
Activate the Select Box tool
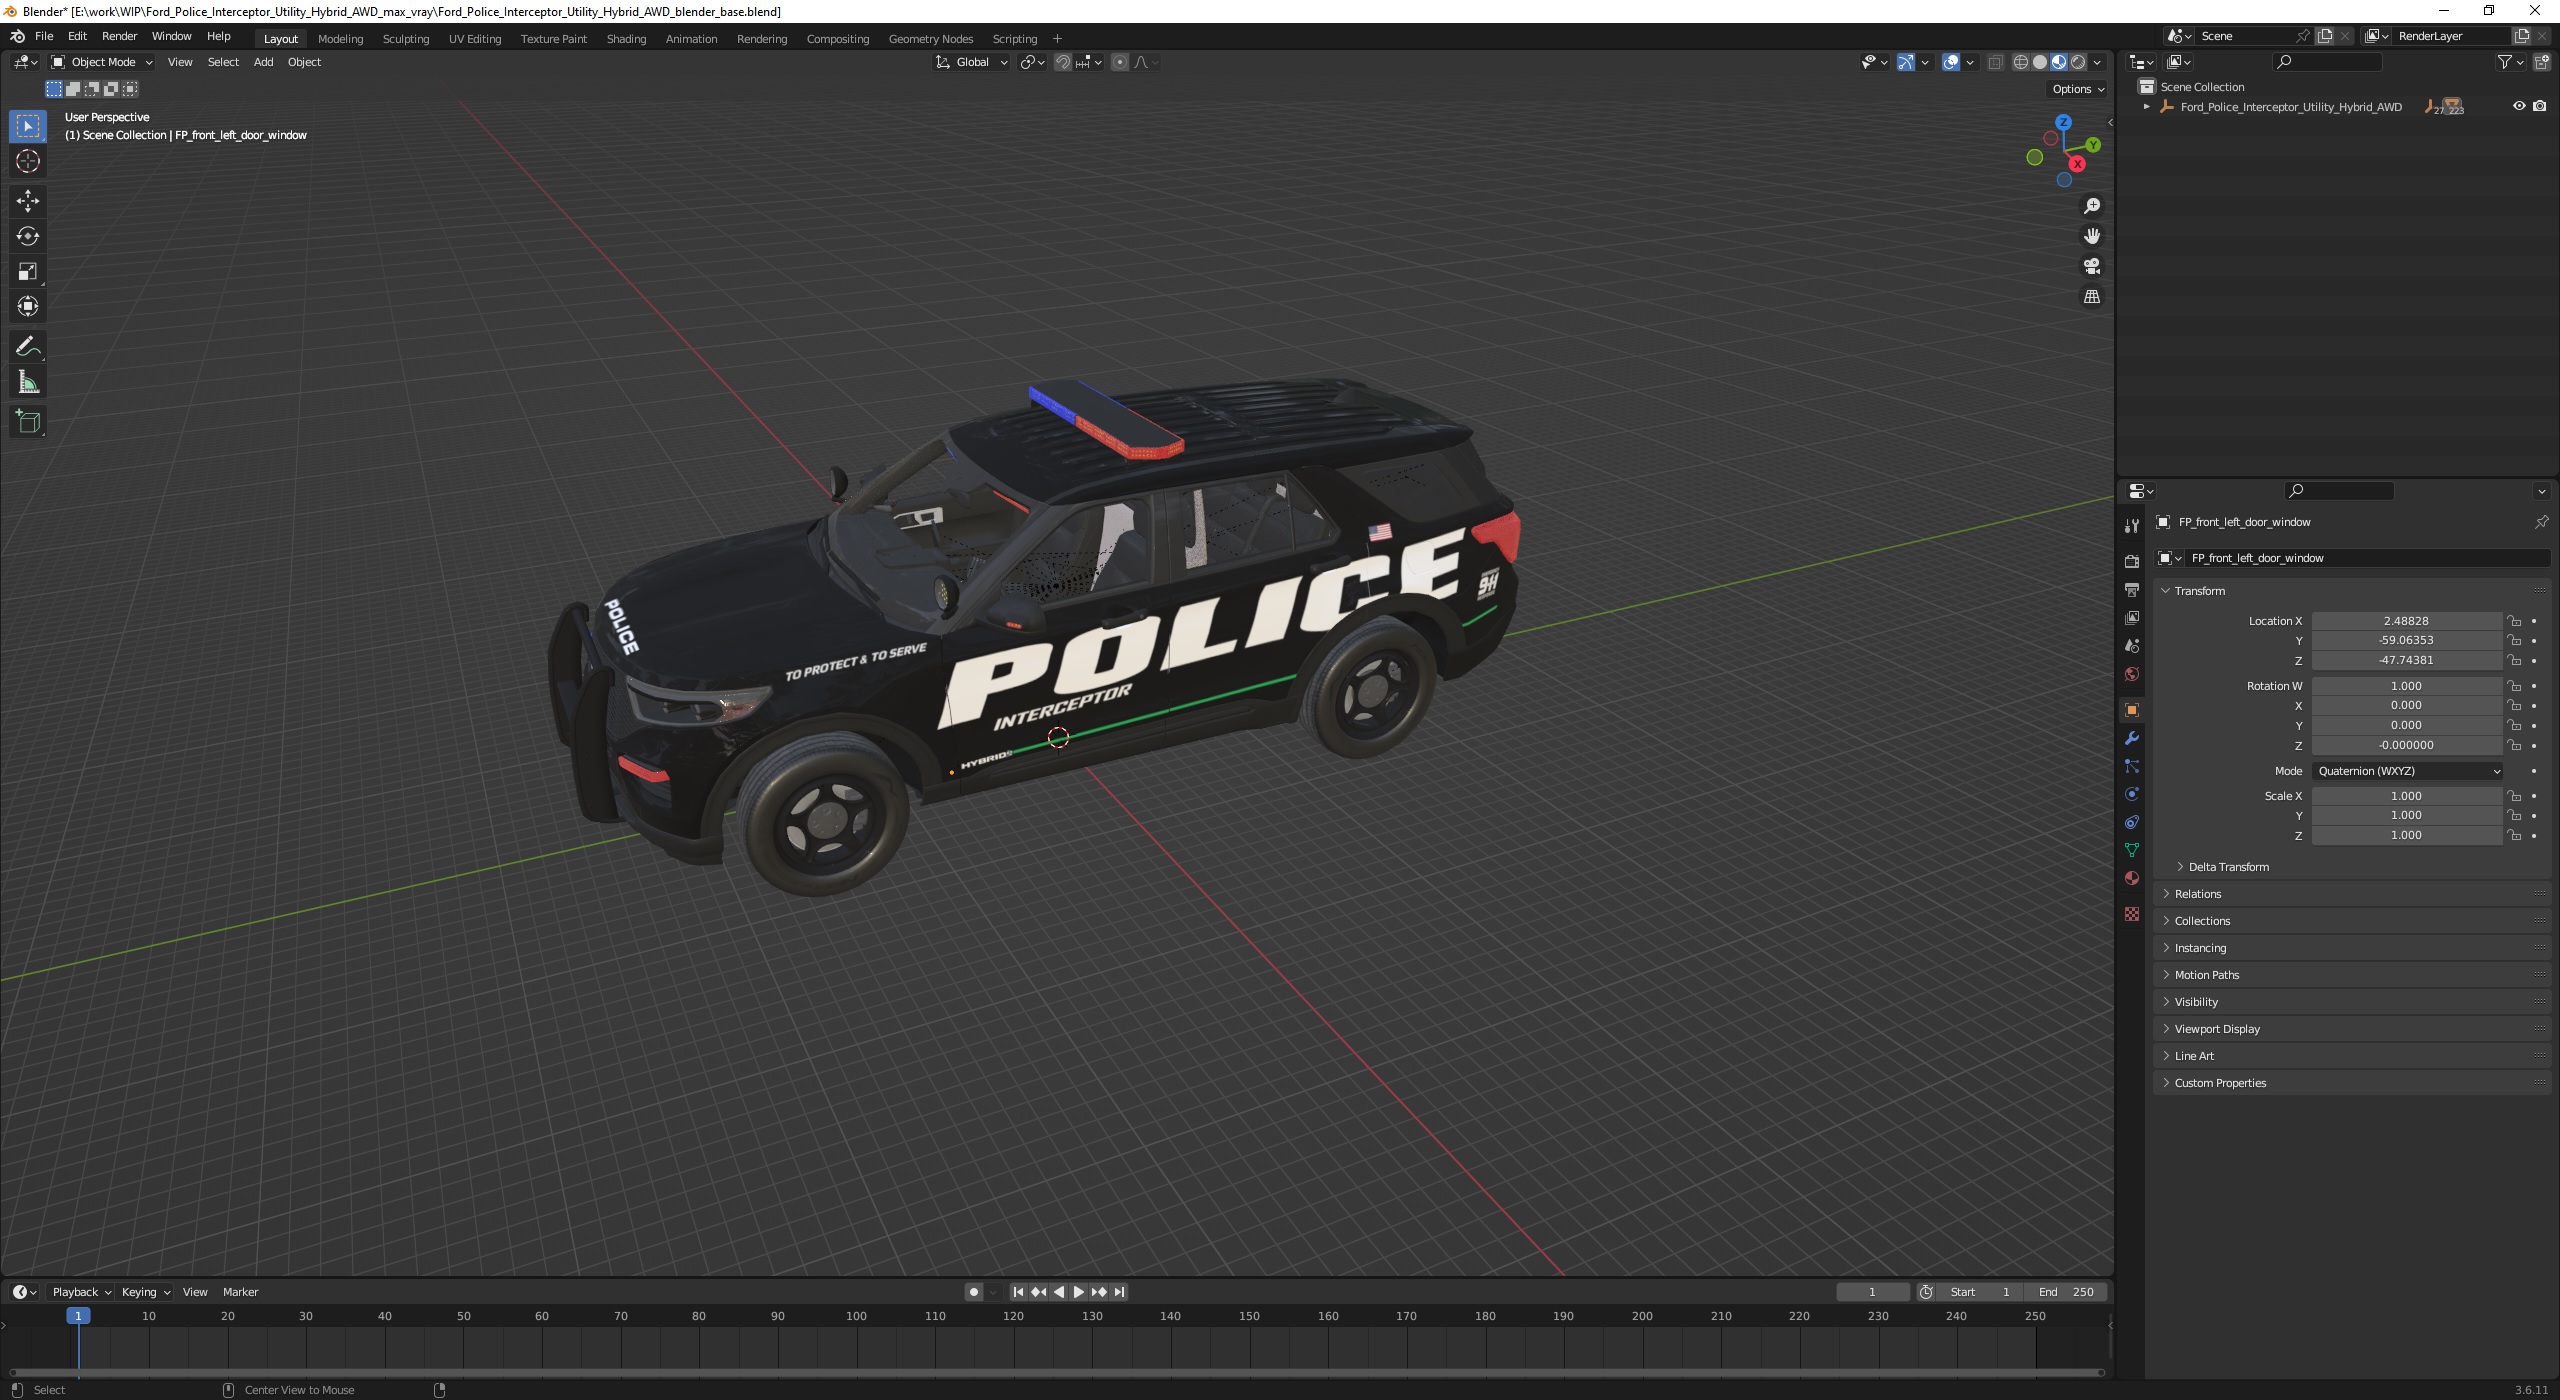click(28, 126)
